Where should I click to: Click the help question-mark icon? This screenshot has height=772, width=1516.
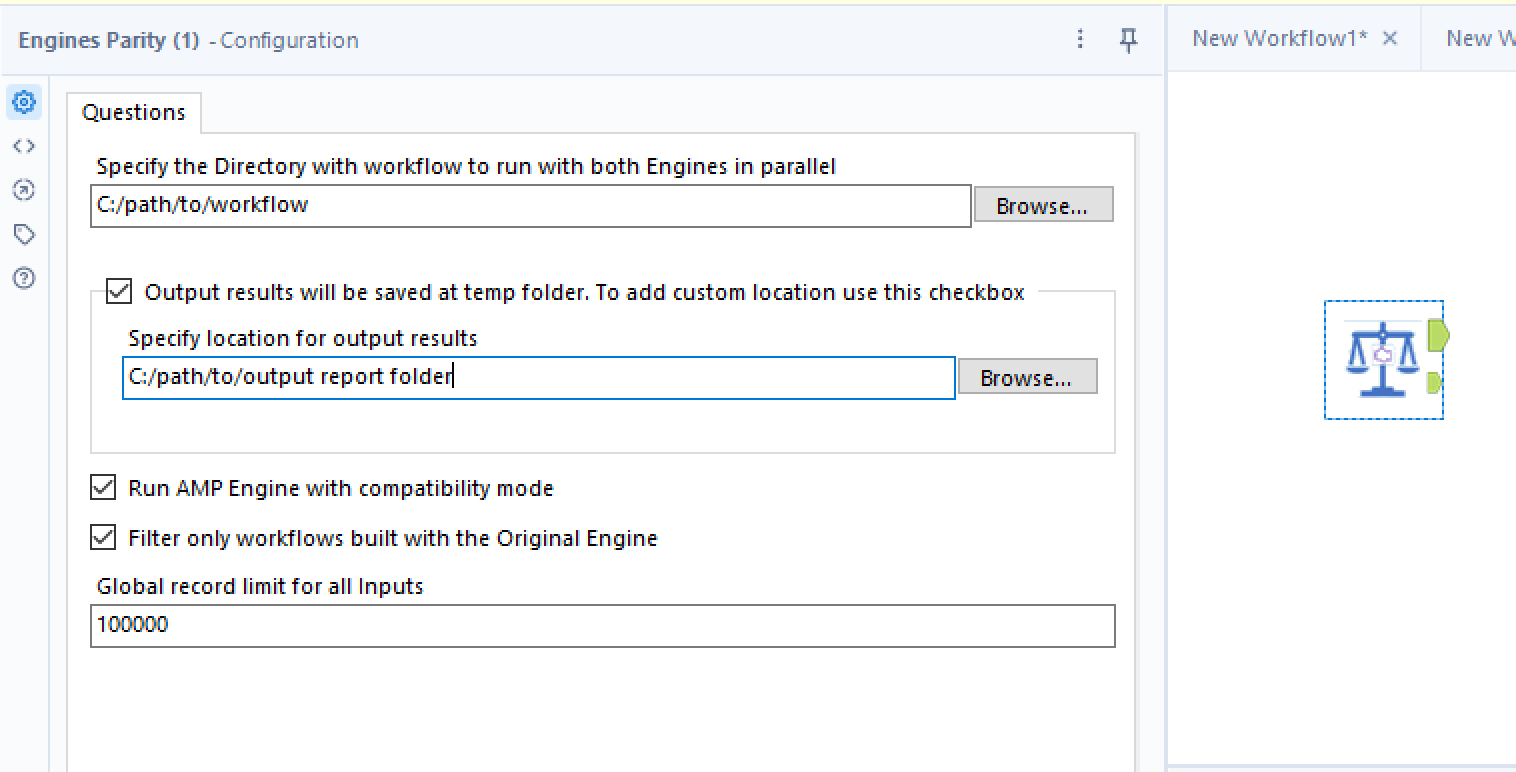[x=24, y=278]
